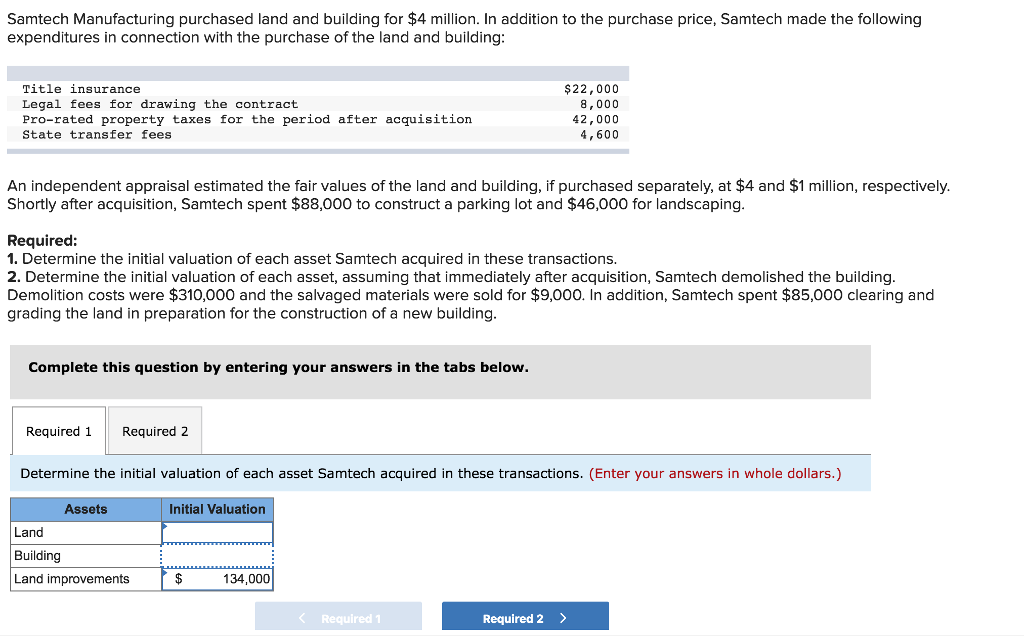Click the Initial Valuation column header
1024x639 pixels.
(x=217, y=509)
